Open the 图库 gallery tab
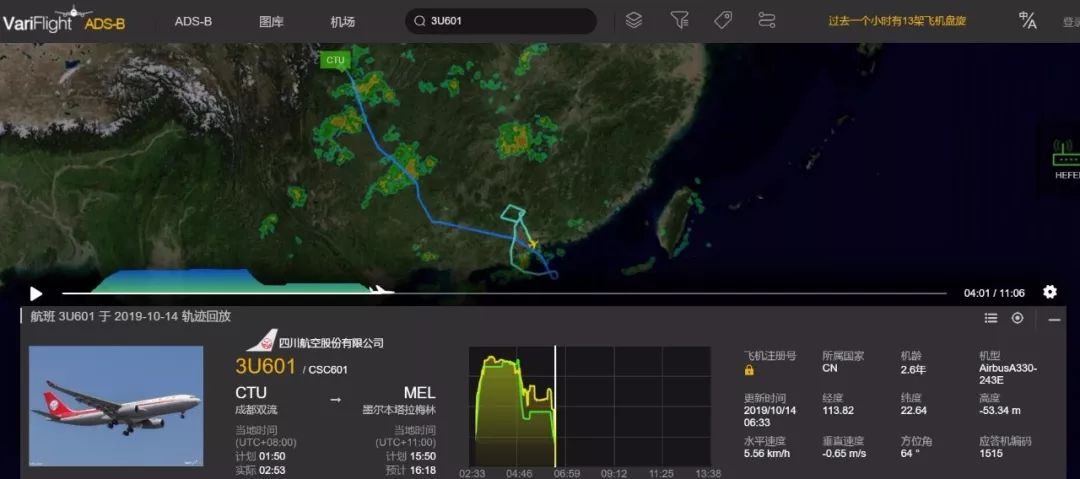 pyautogui.click(x=271, y=21)
